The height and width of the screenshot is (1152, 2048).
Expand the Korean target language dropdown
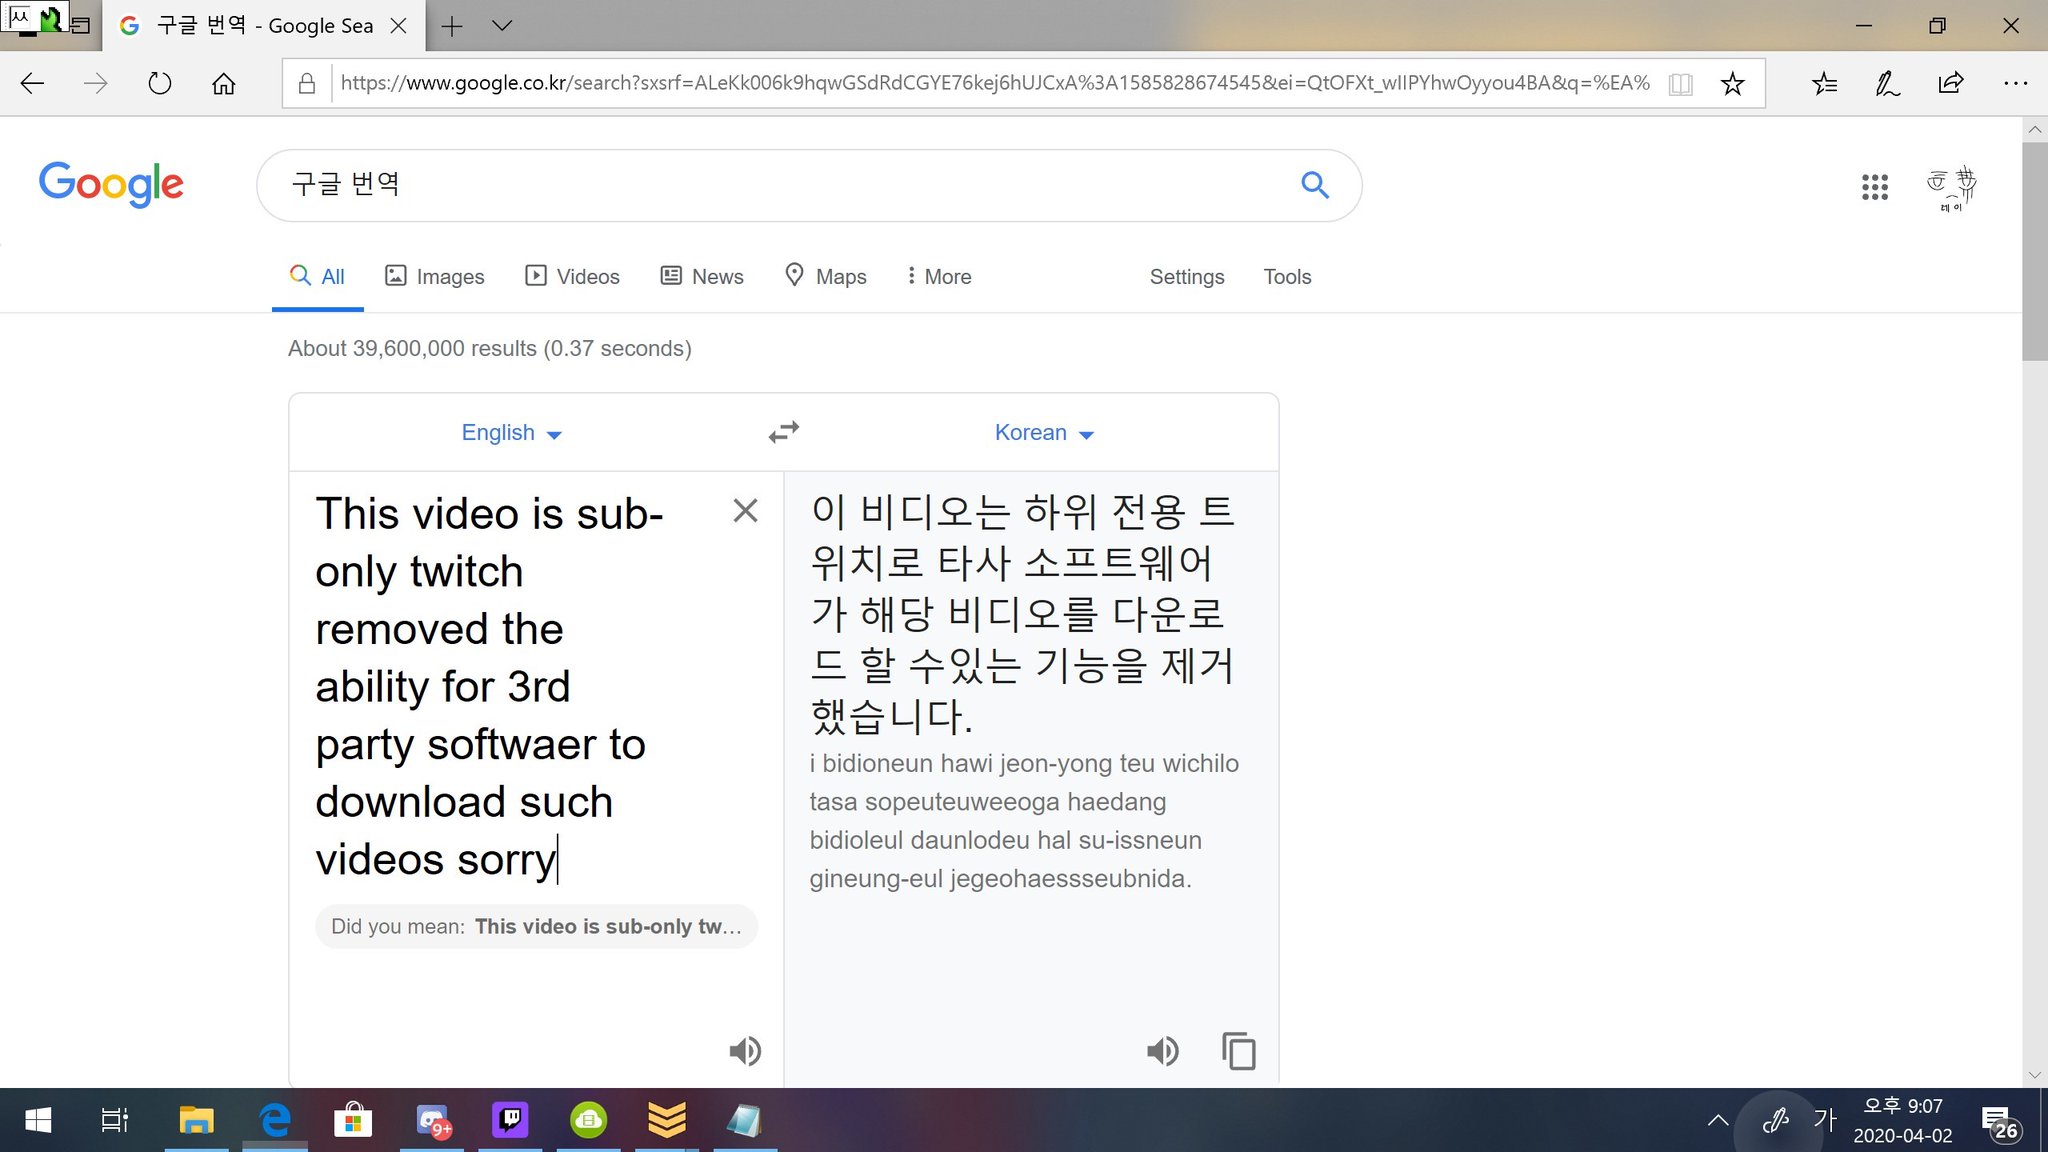(1044, 433)
